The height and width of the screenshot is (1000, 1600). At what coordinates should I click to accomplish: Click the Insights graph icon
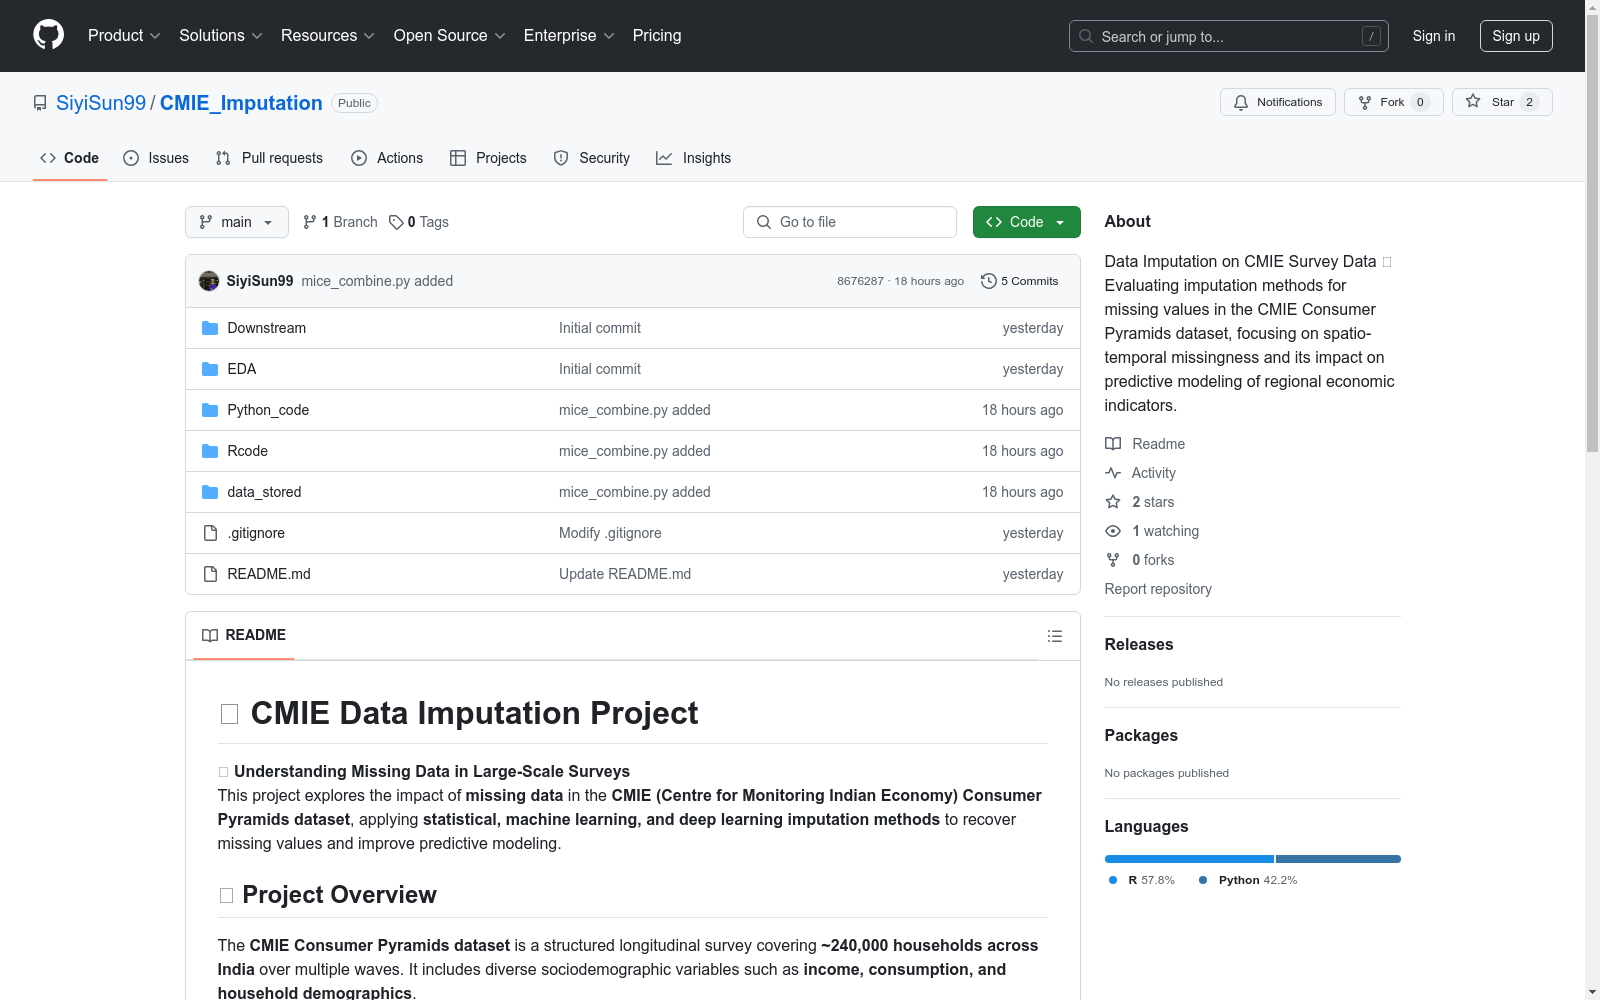tap(664, 158)
